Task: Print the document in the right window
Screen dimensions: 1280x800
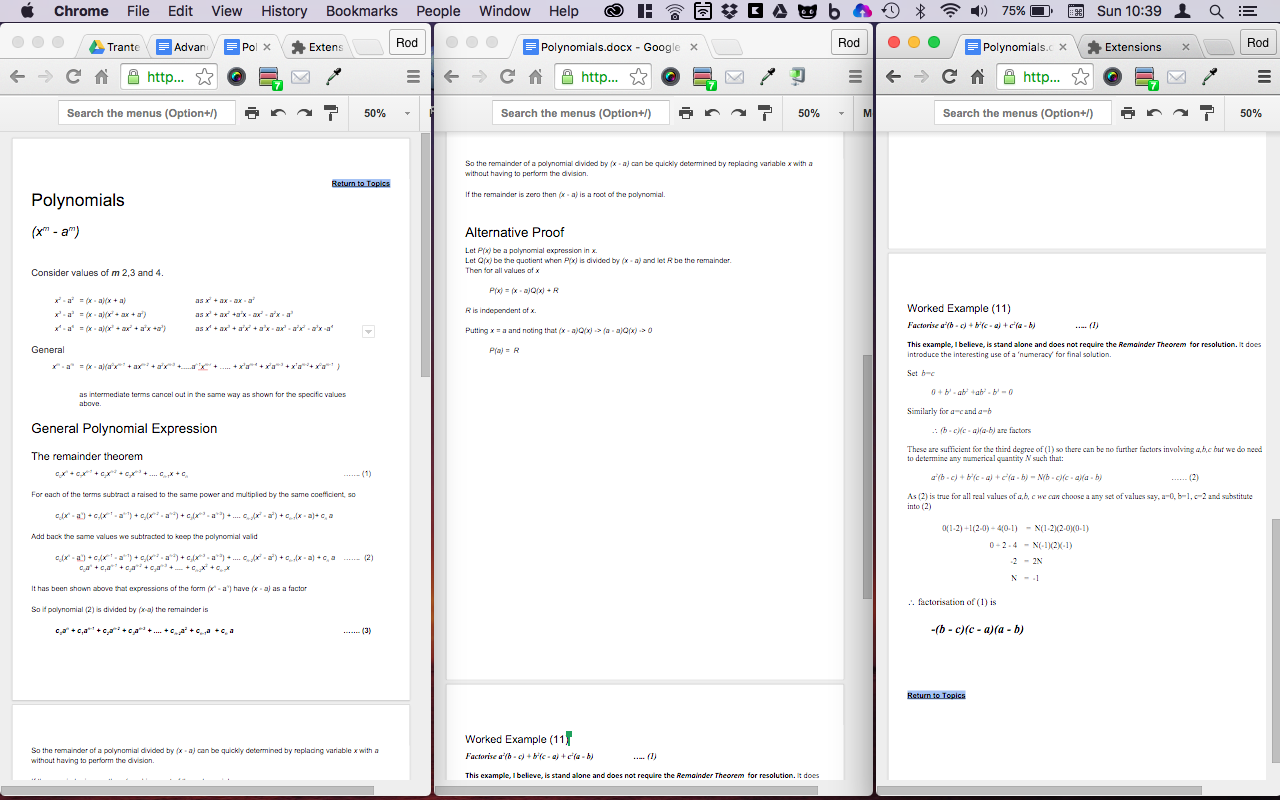Action: click(1128, 113)
